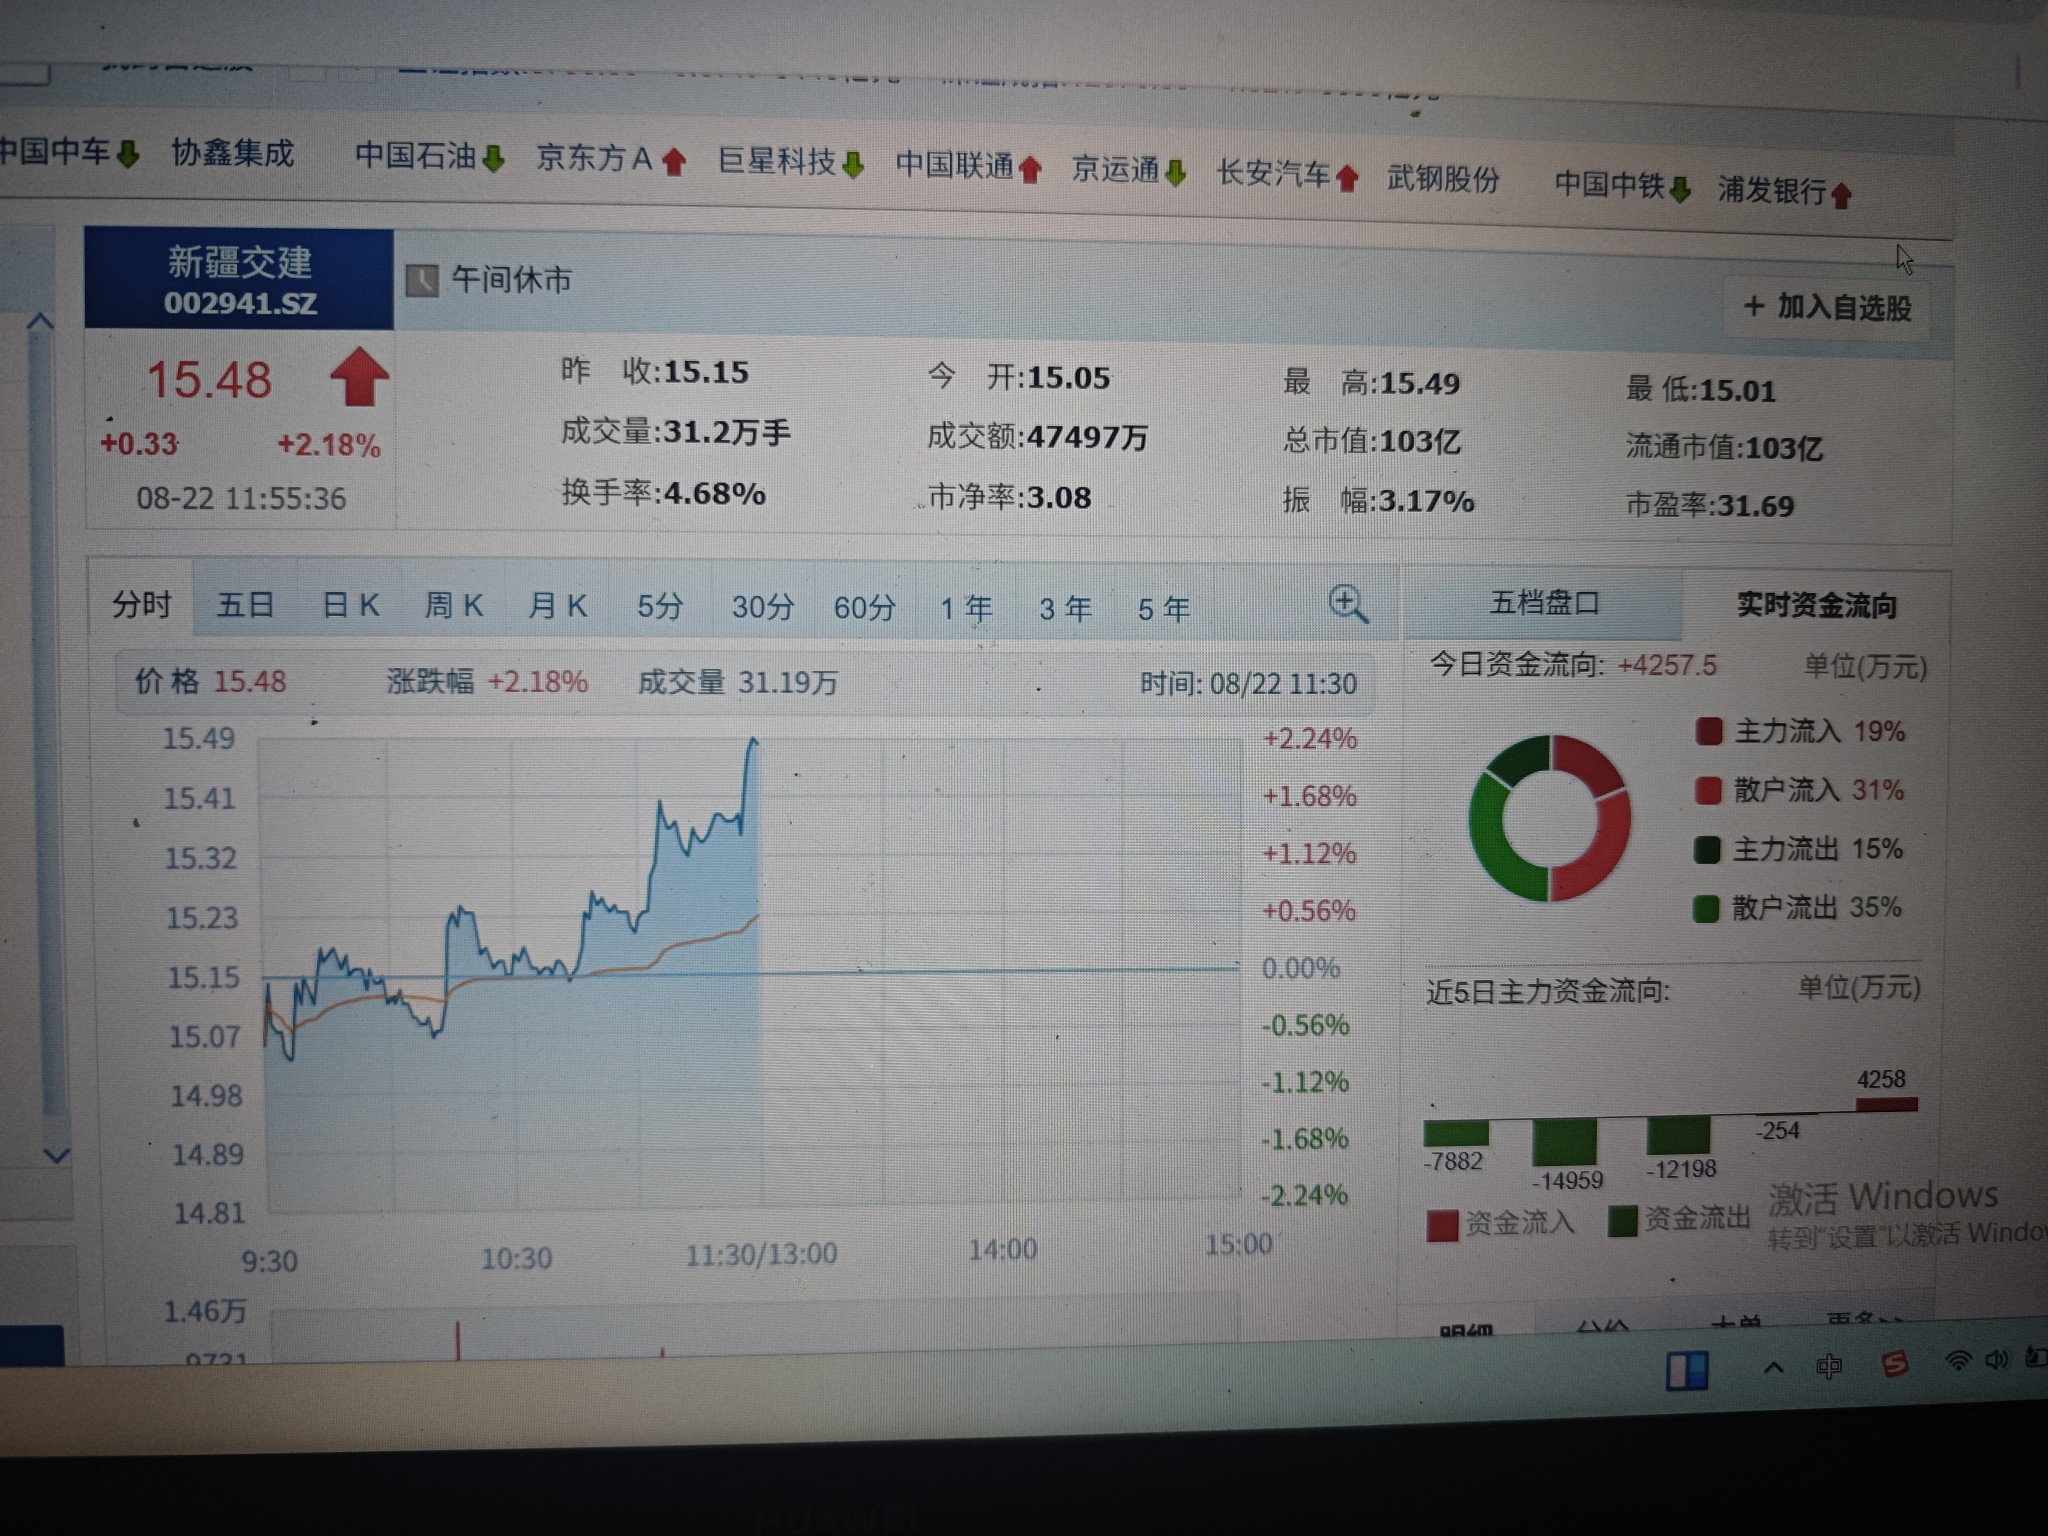The image size is (2048, 1536).
Task: Click the donut chart of fund flow
Action: tap(1550, 819)
